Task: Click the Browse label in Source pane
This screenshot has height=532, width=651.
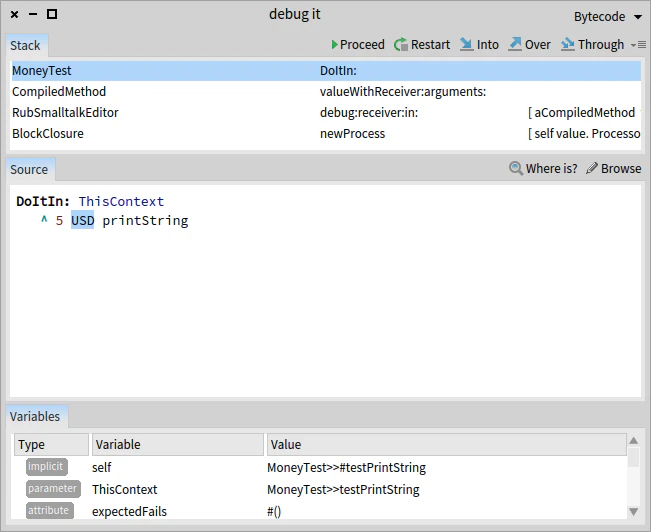Action: [x=621, y=168]
